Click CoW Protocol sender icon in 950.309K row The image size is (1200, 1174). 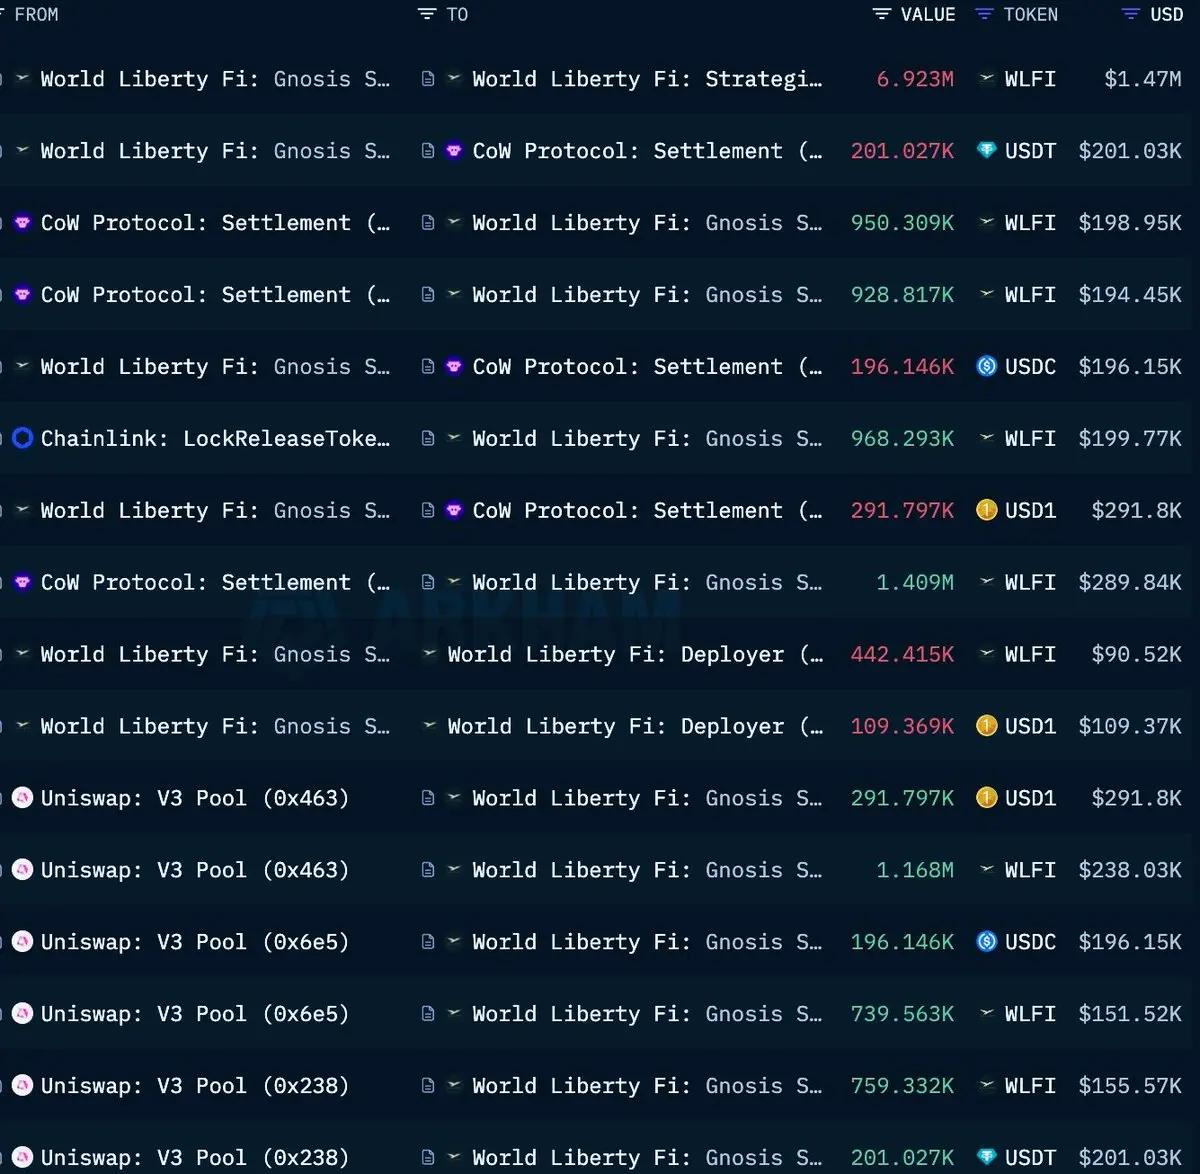coord(22,222)
